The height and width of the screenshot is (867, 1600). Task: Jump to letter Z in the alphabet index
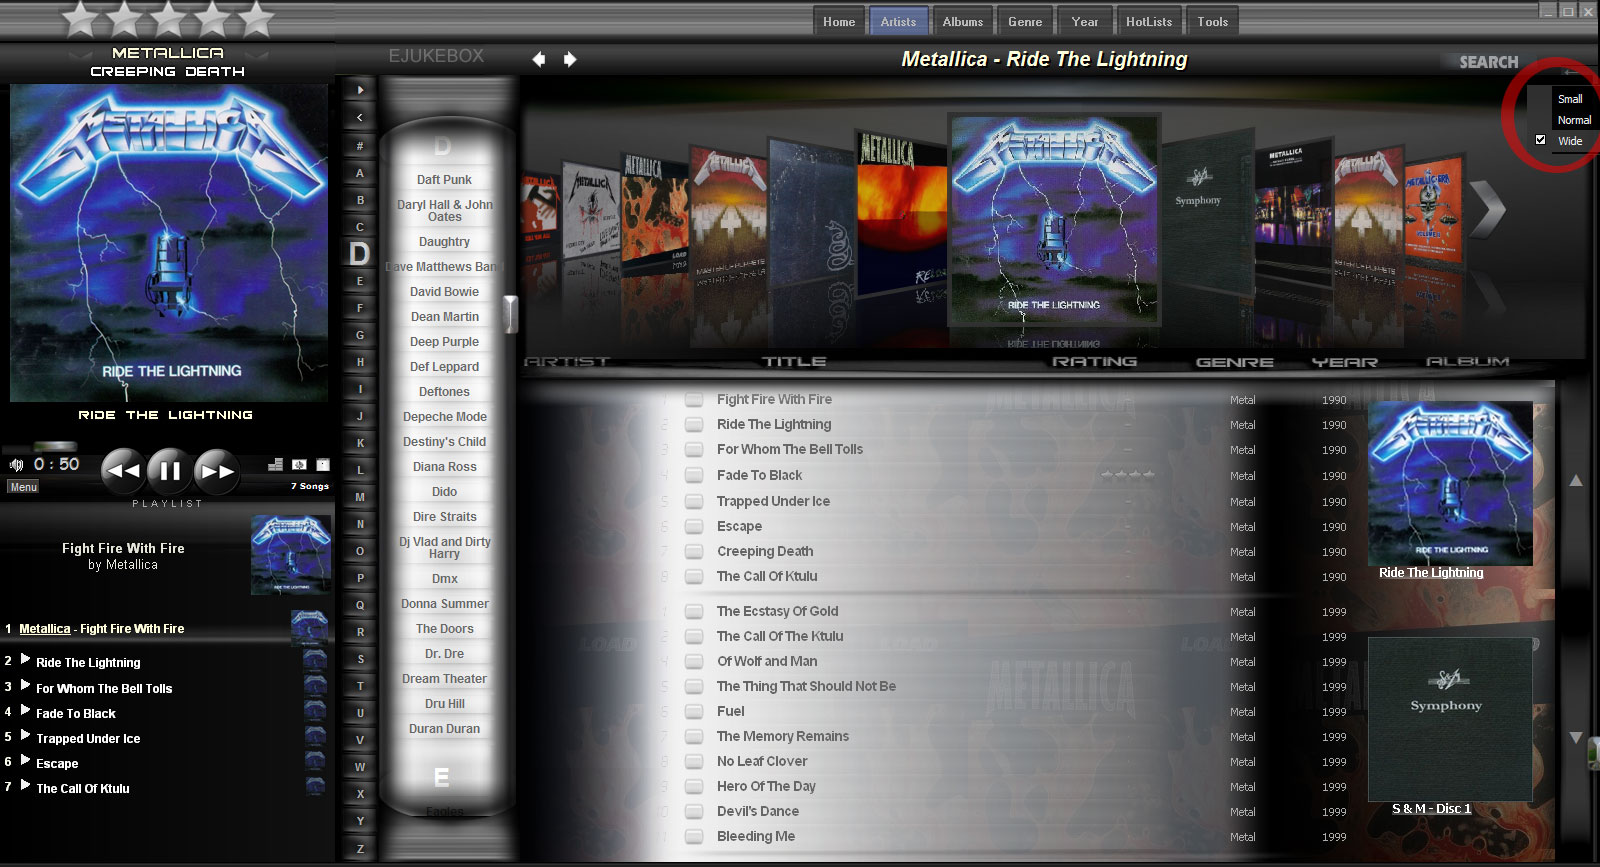point(360,849)
